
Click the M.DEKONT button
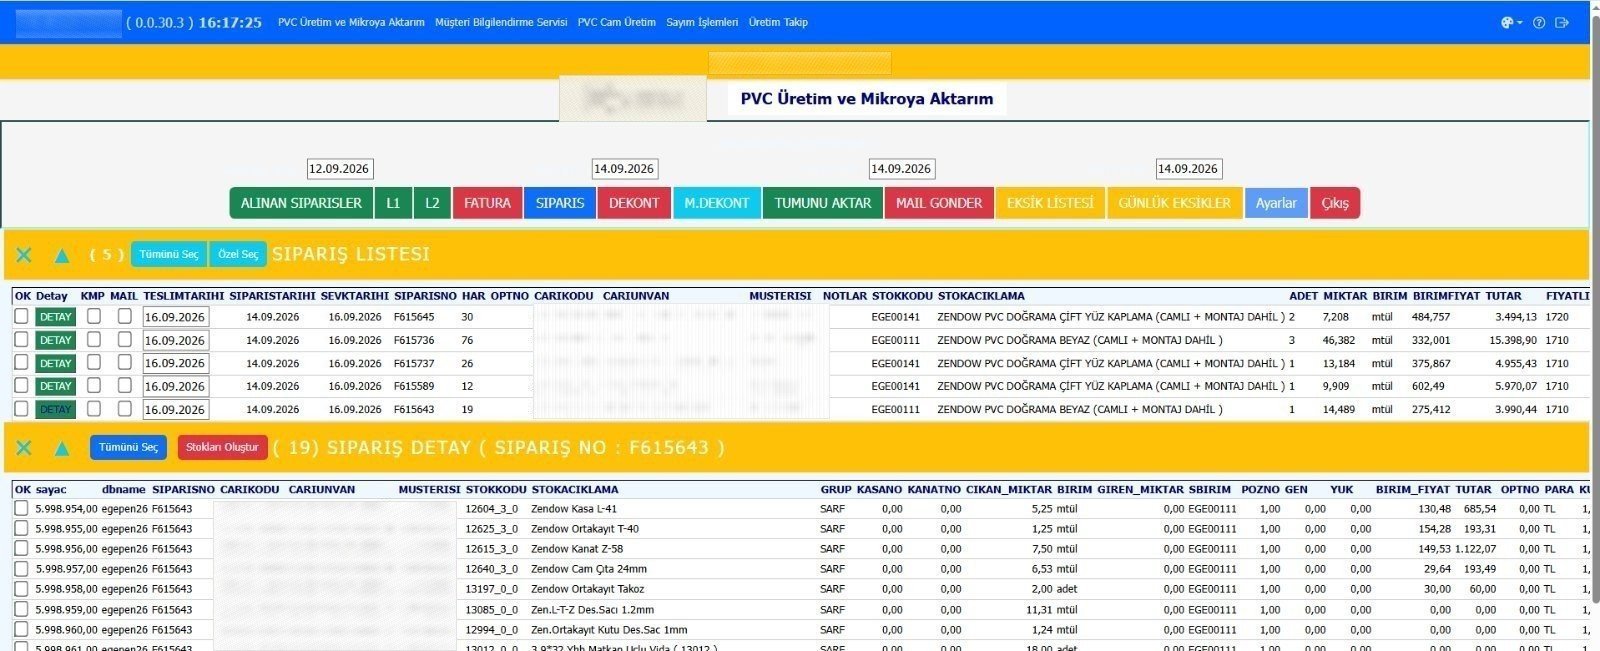click(717, 203)
